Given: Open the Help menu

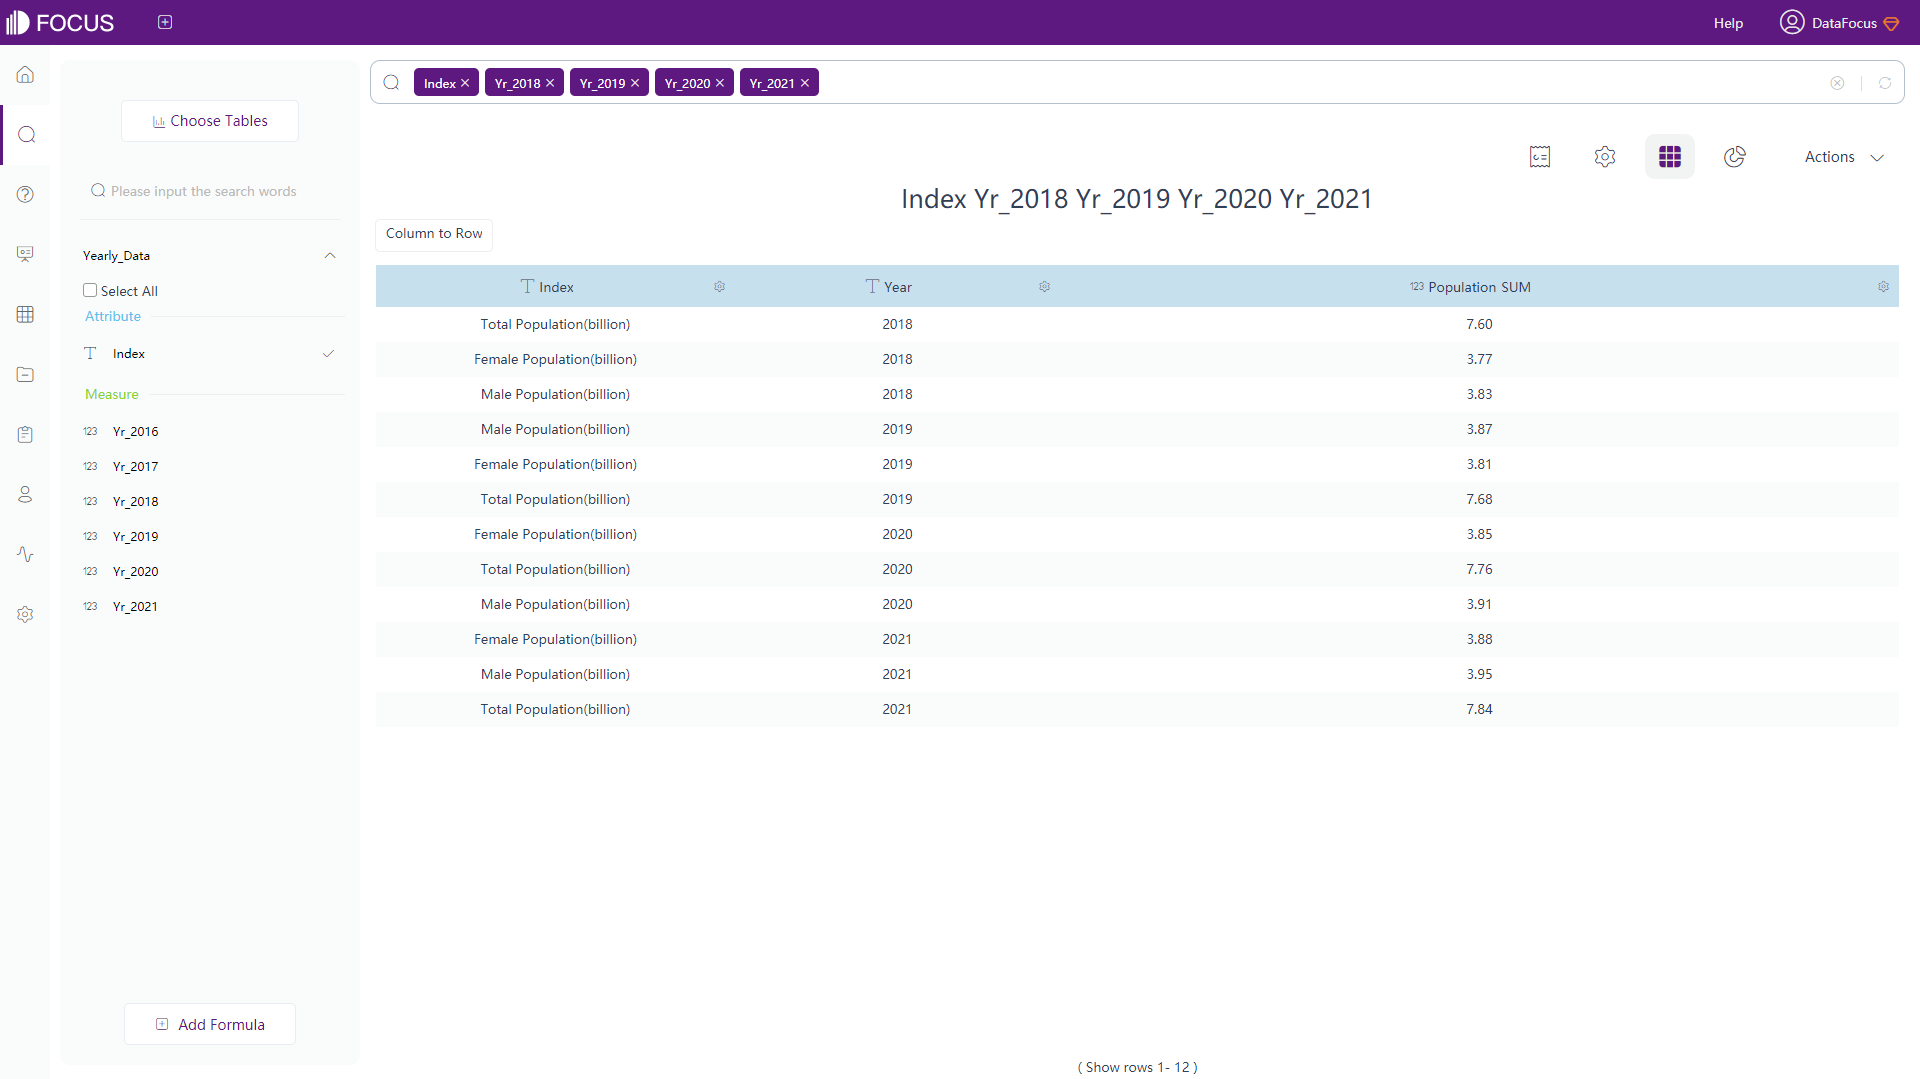Looking at the screenshot, I should [x=1728, y=23].
